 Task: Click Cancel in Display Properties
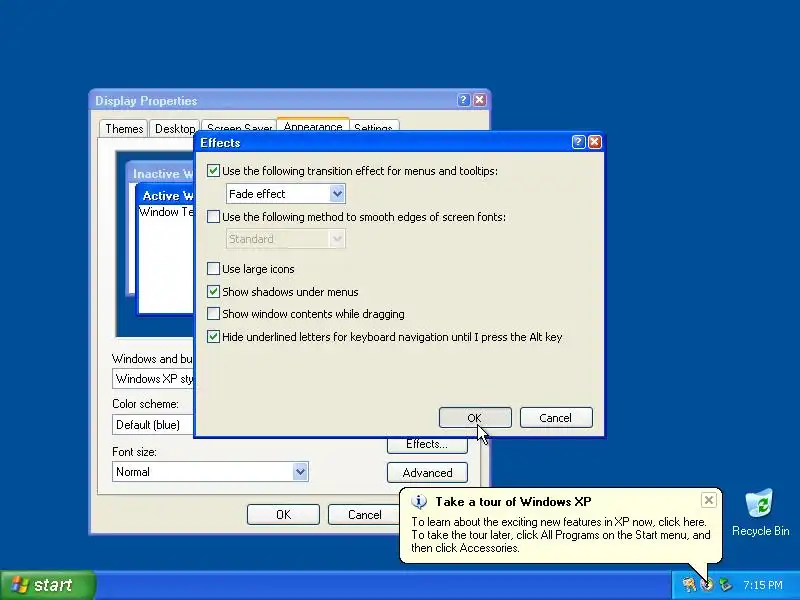point(364,515)
